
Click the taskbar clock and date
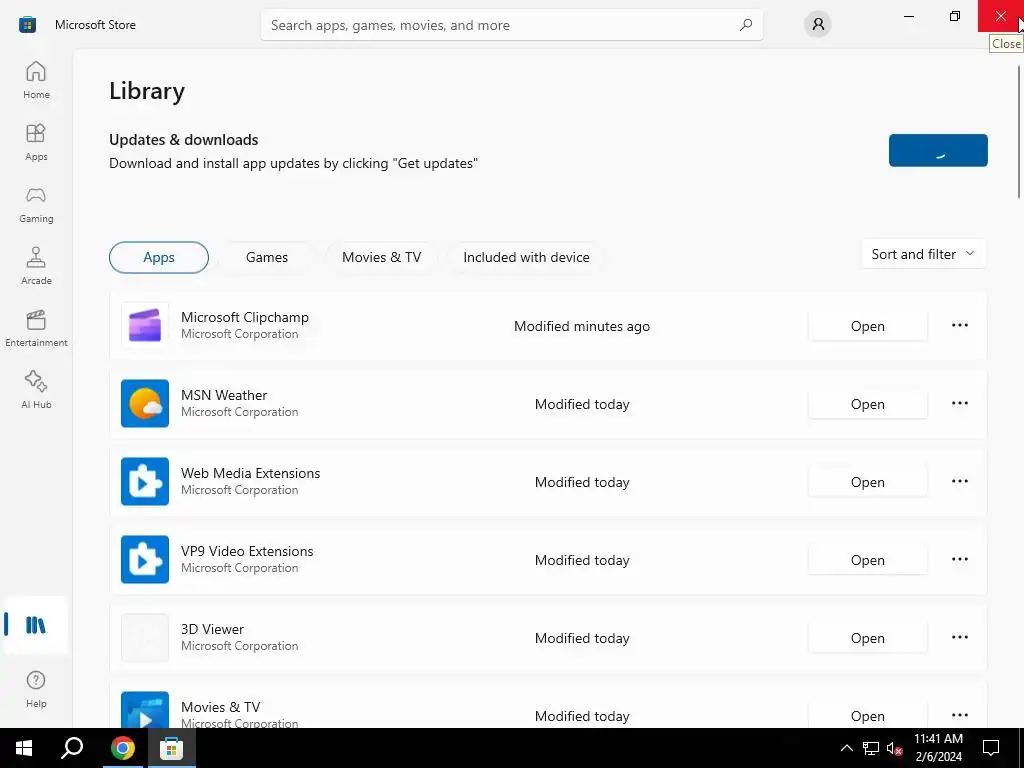[938, 748]
